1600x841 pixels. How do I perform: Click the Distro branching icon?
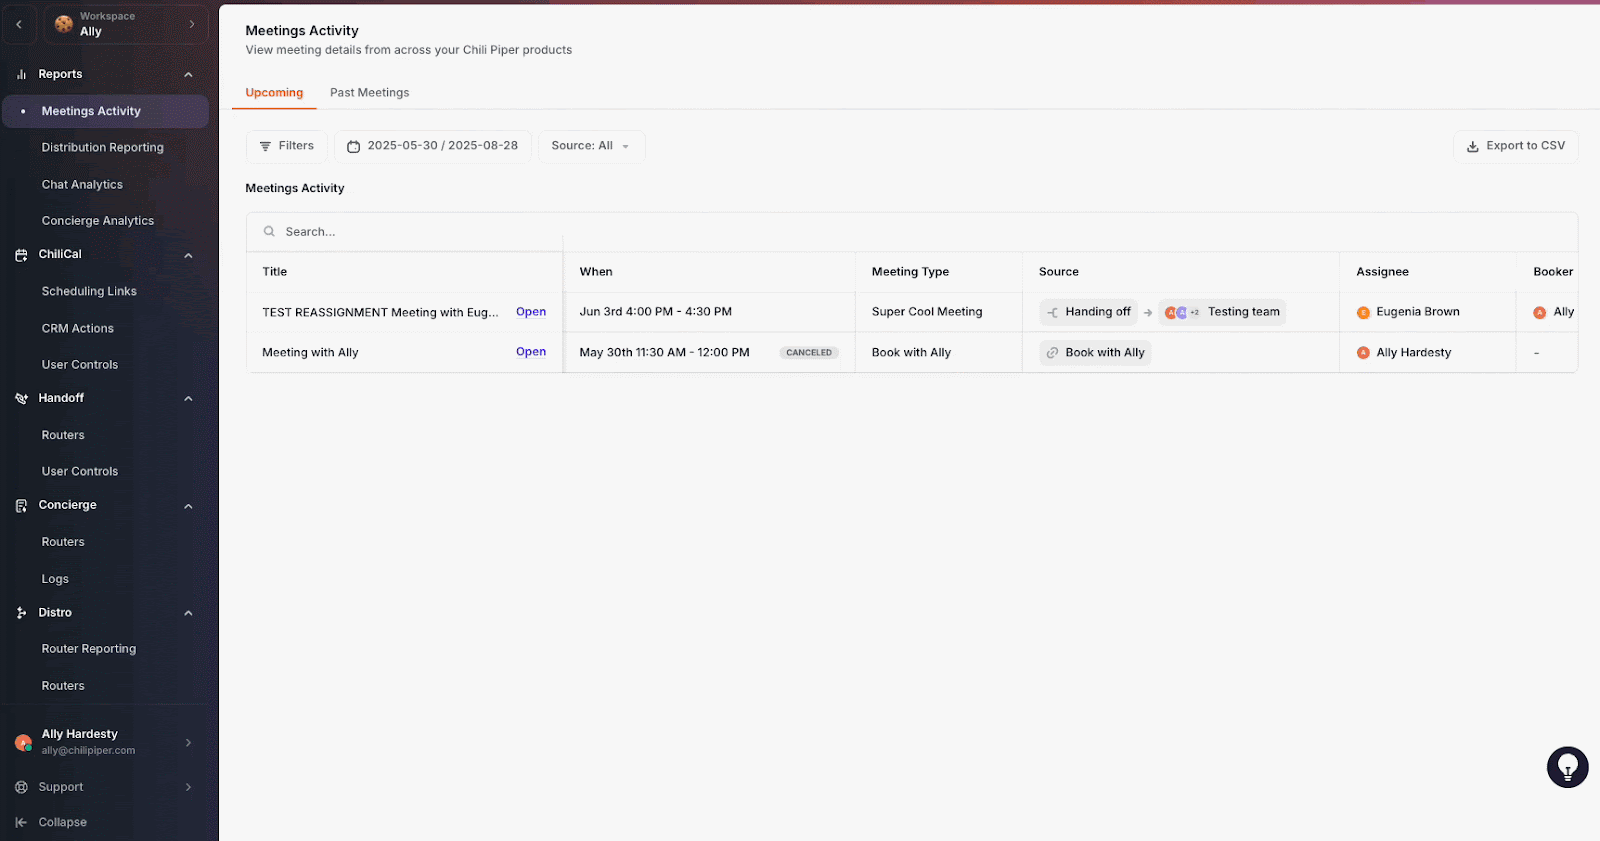(21, 613)
